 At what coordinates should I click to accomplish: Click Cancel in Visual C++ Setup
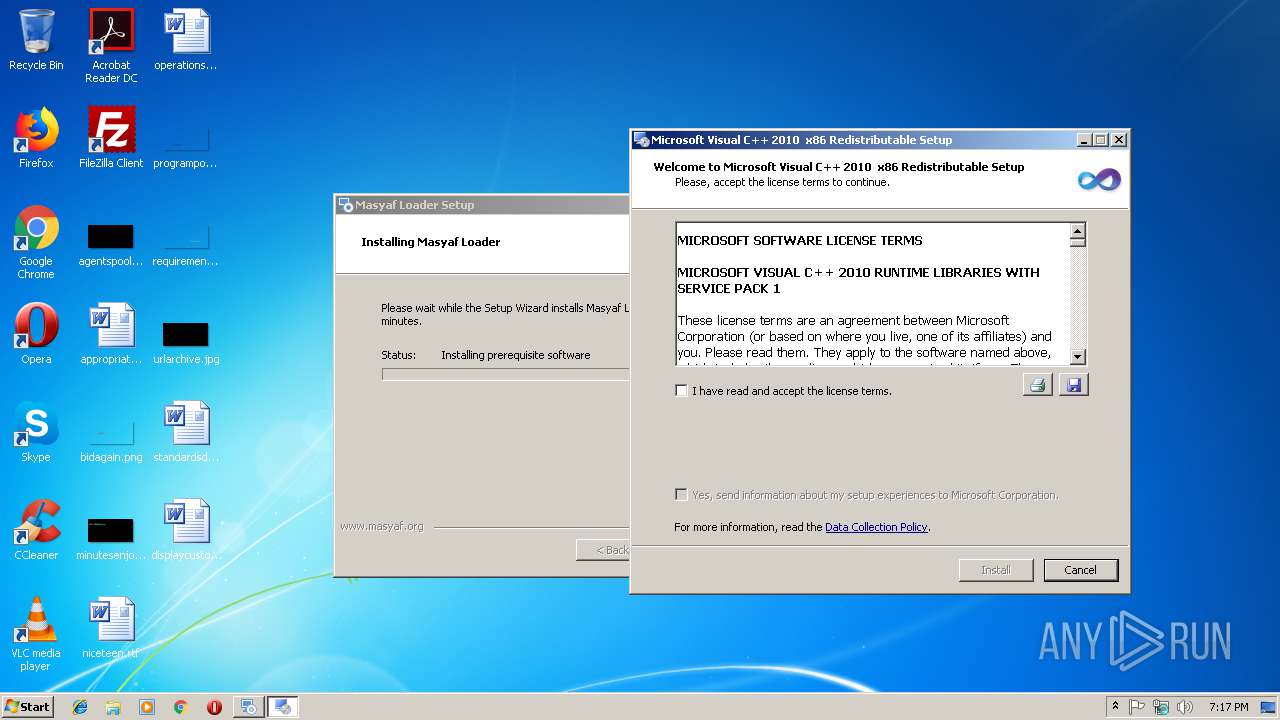[1080, 570]
